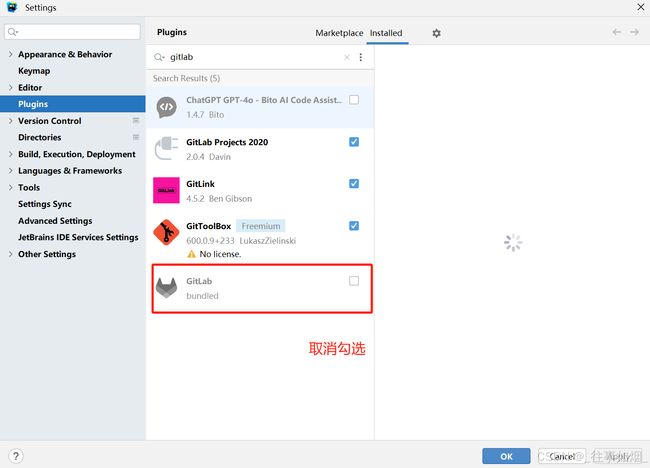The width and height of the screenshot is (650, 468).
Task: Close the Settings dialog window
Action: click(x=640, y=7)
